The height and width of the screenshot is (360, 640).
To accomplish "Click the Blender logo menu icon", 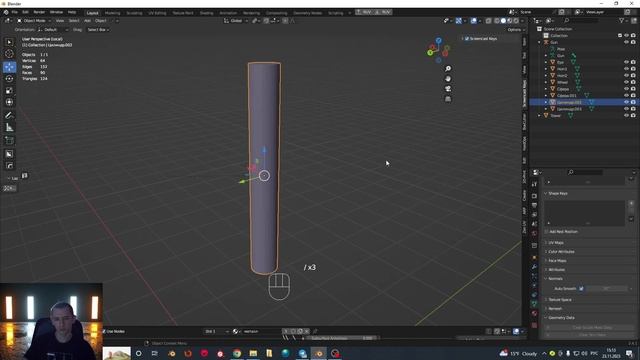I will coord(6,12).
